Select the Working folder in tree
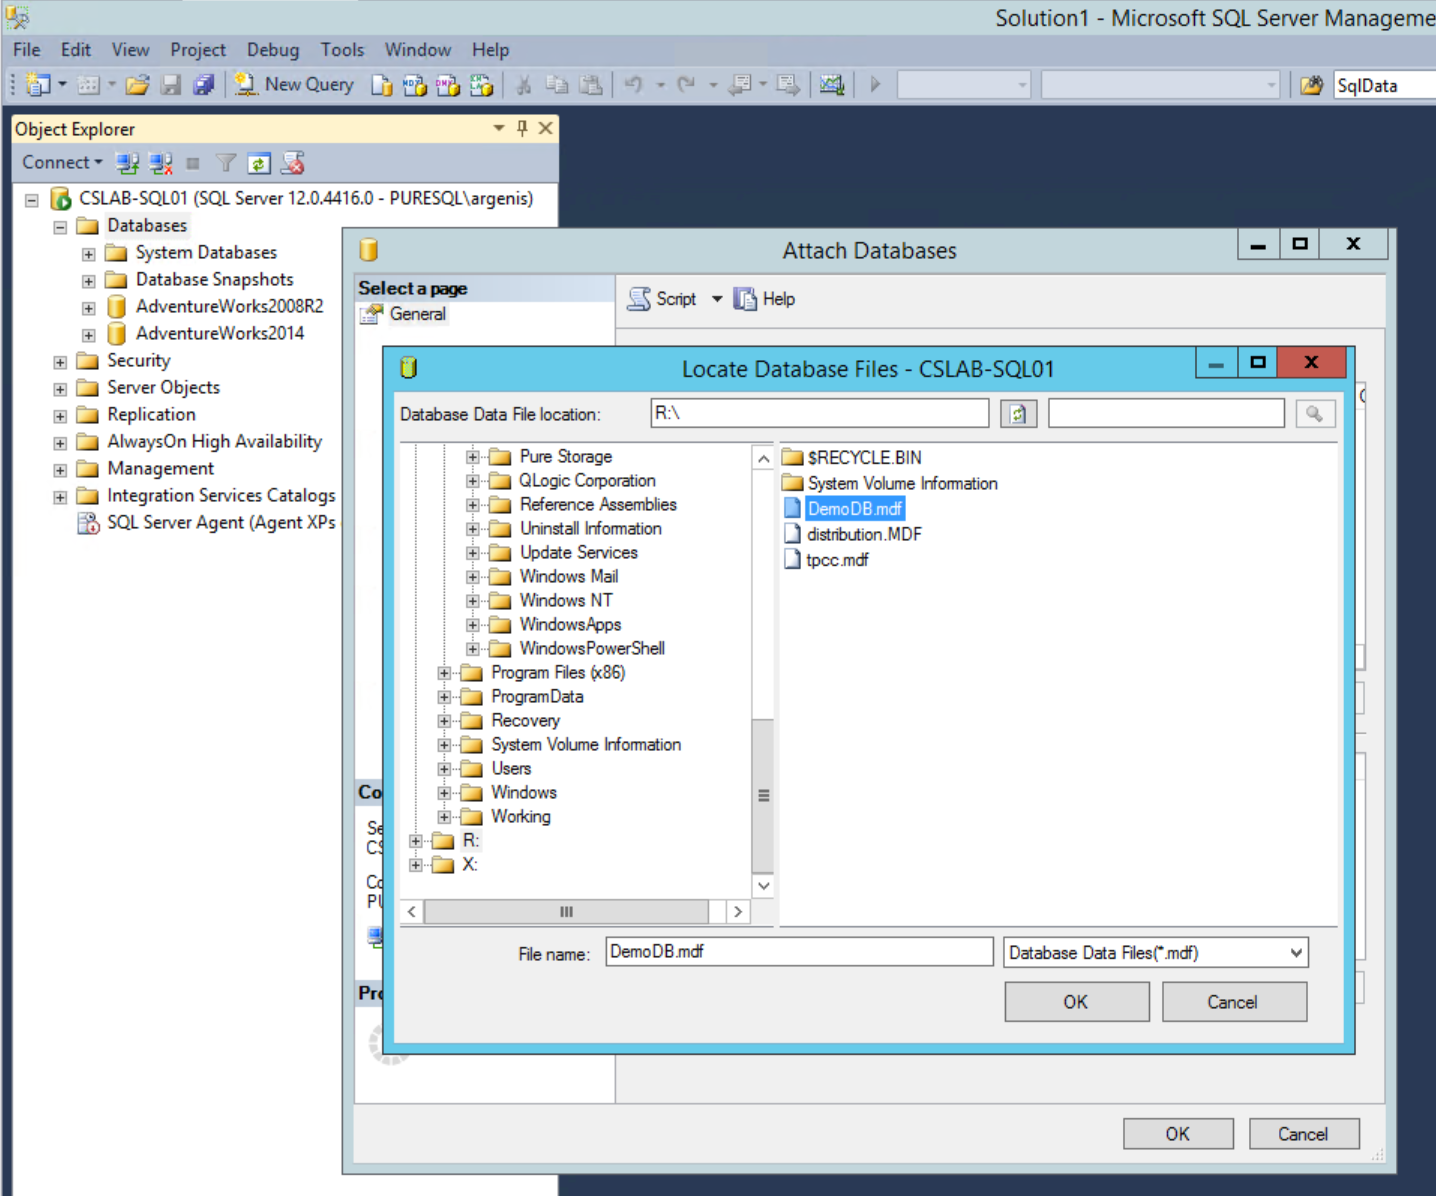The width and height of the screenshot is (1436, 1196). pyautogui.click(x=520, y=816)
